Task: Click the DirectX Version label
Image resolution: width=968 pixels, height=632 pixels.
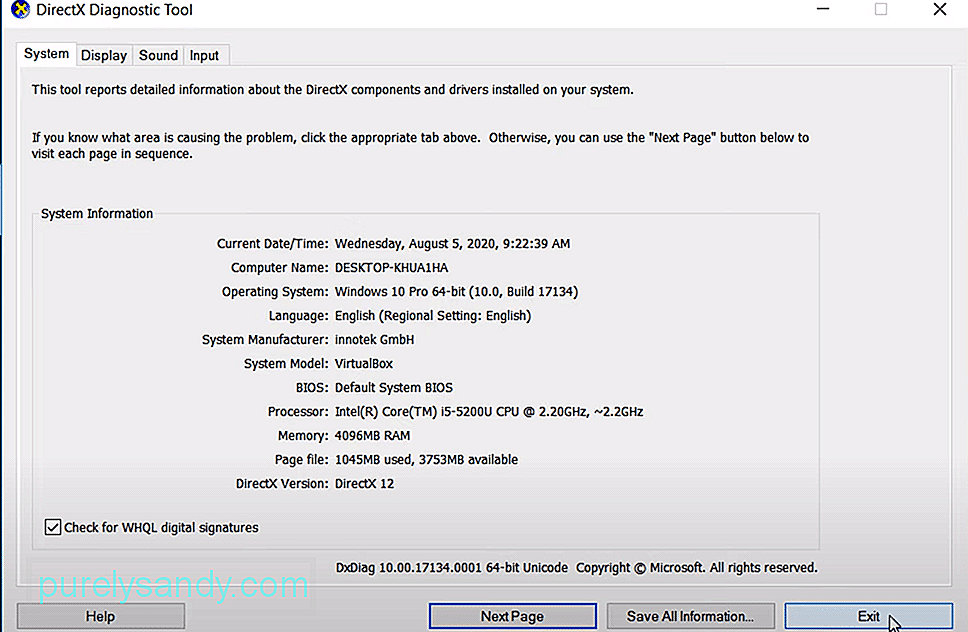Action: [x=282, y=484]
